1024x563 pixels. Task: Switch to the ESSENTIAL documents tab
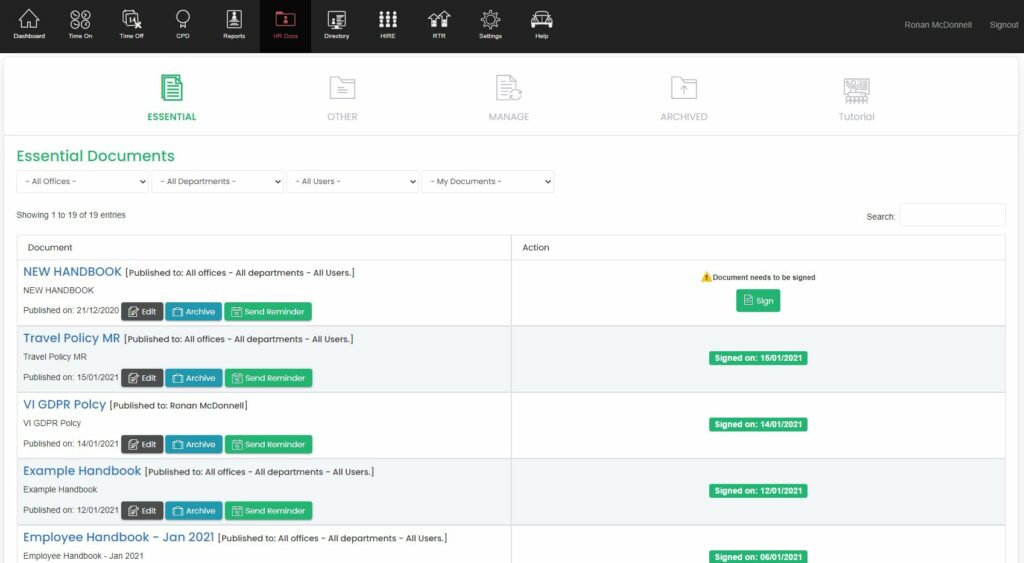[x=172, y=98]
